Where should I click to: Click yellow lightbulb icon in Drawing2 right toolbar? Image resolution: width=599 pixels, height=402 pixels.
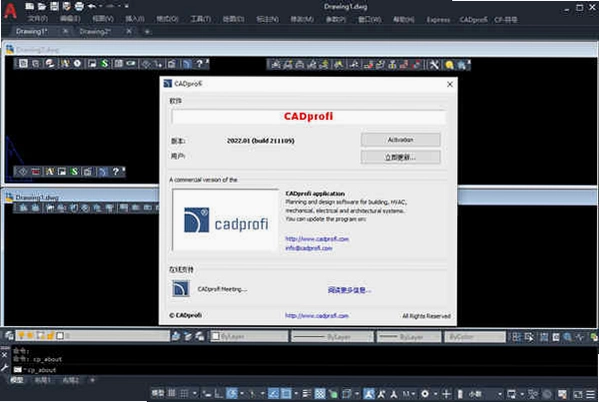pos(449,65)
